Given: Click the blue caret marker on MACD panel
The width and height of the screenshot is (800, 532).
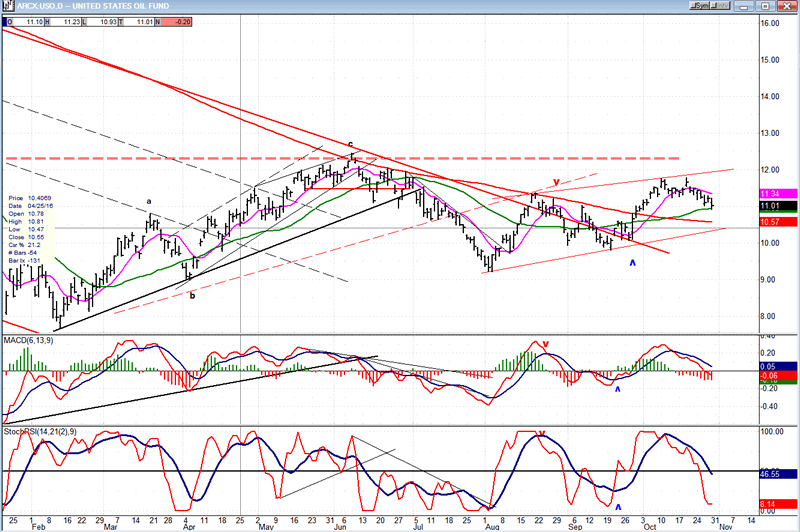Looking at the screenshot, I should 617,389.
